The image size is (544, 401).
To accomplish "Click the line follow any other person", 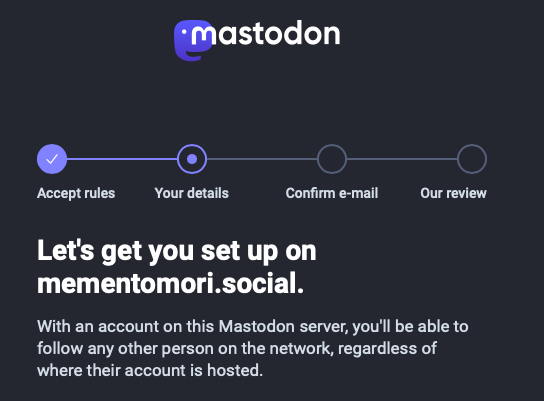I will [x=237, y=348].
